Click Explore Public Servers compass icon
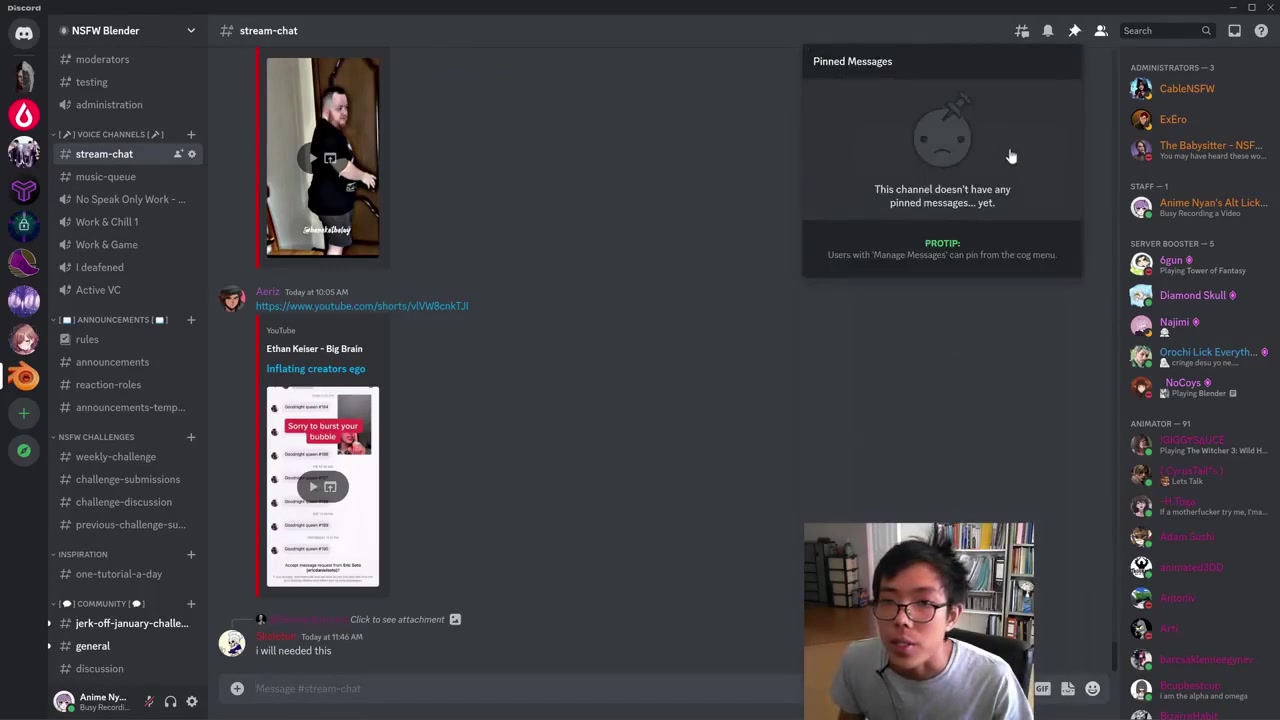The width and height of the screenshot is (1280, 720). tap(24, 451)
